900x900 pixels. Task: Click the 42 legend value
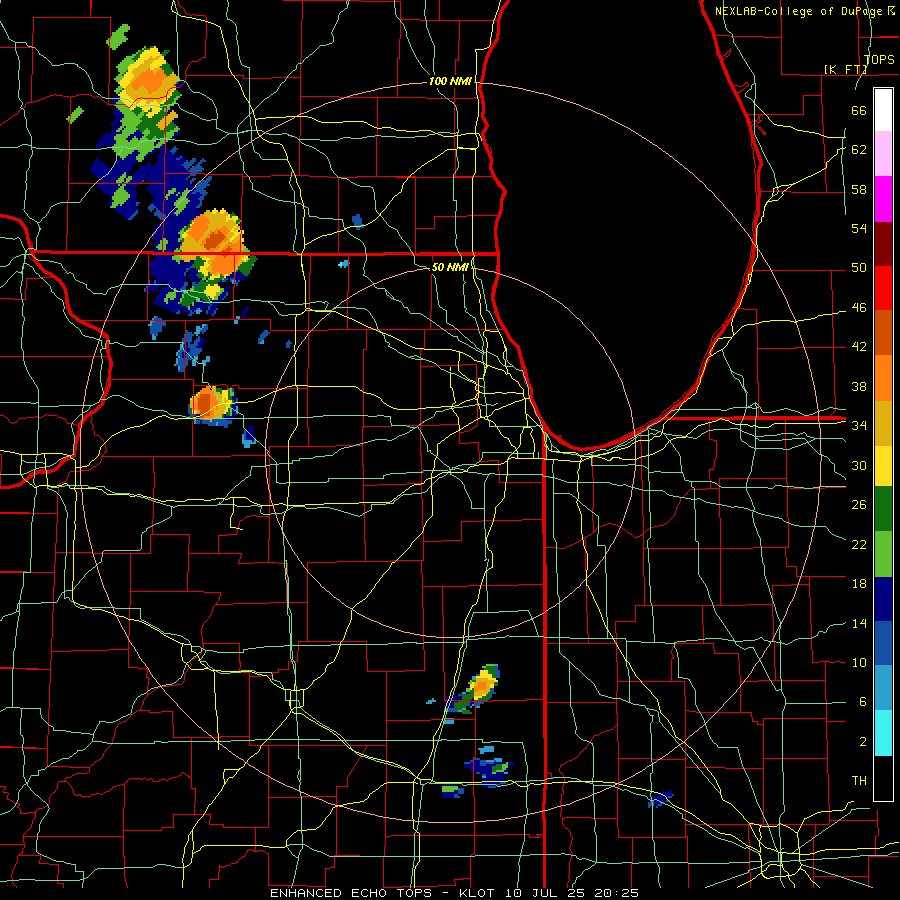tap(859, 347)
